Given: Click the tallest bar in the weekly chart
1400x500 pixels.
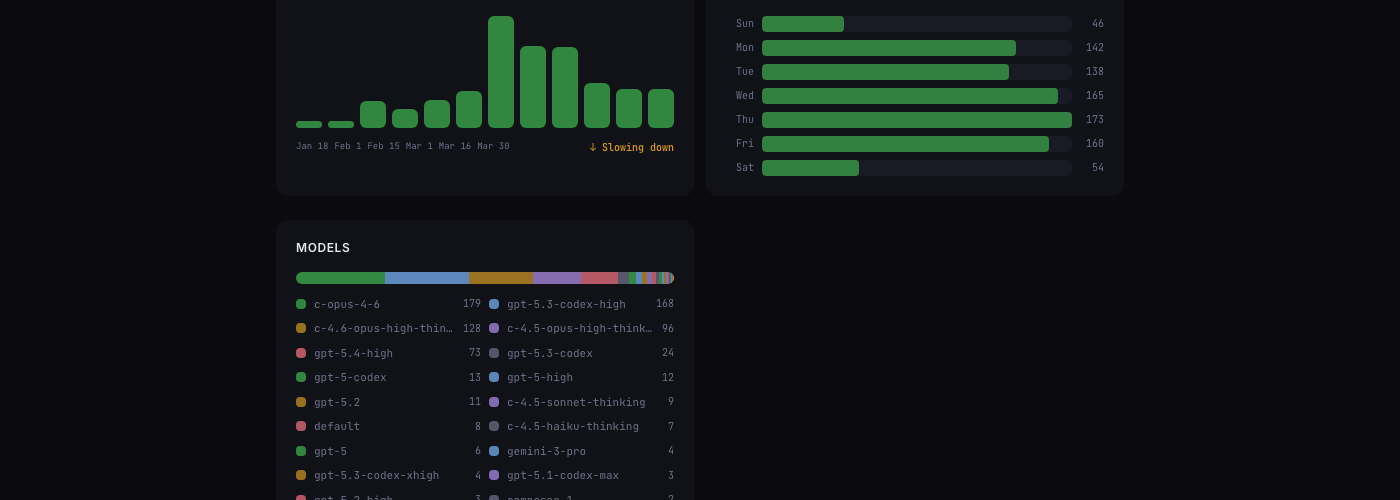Looking at the screenshot, I should (x=501, y=72).
